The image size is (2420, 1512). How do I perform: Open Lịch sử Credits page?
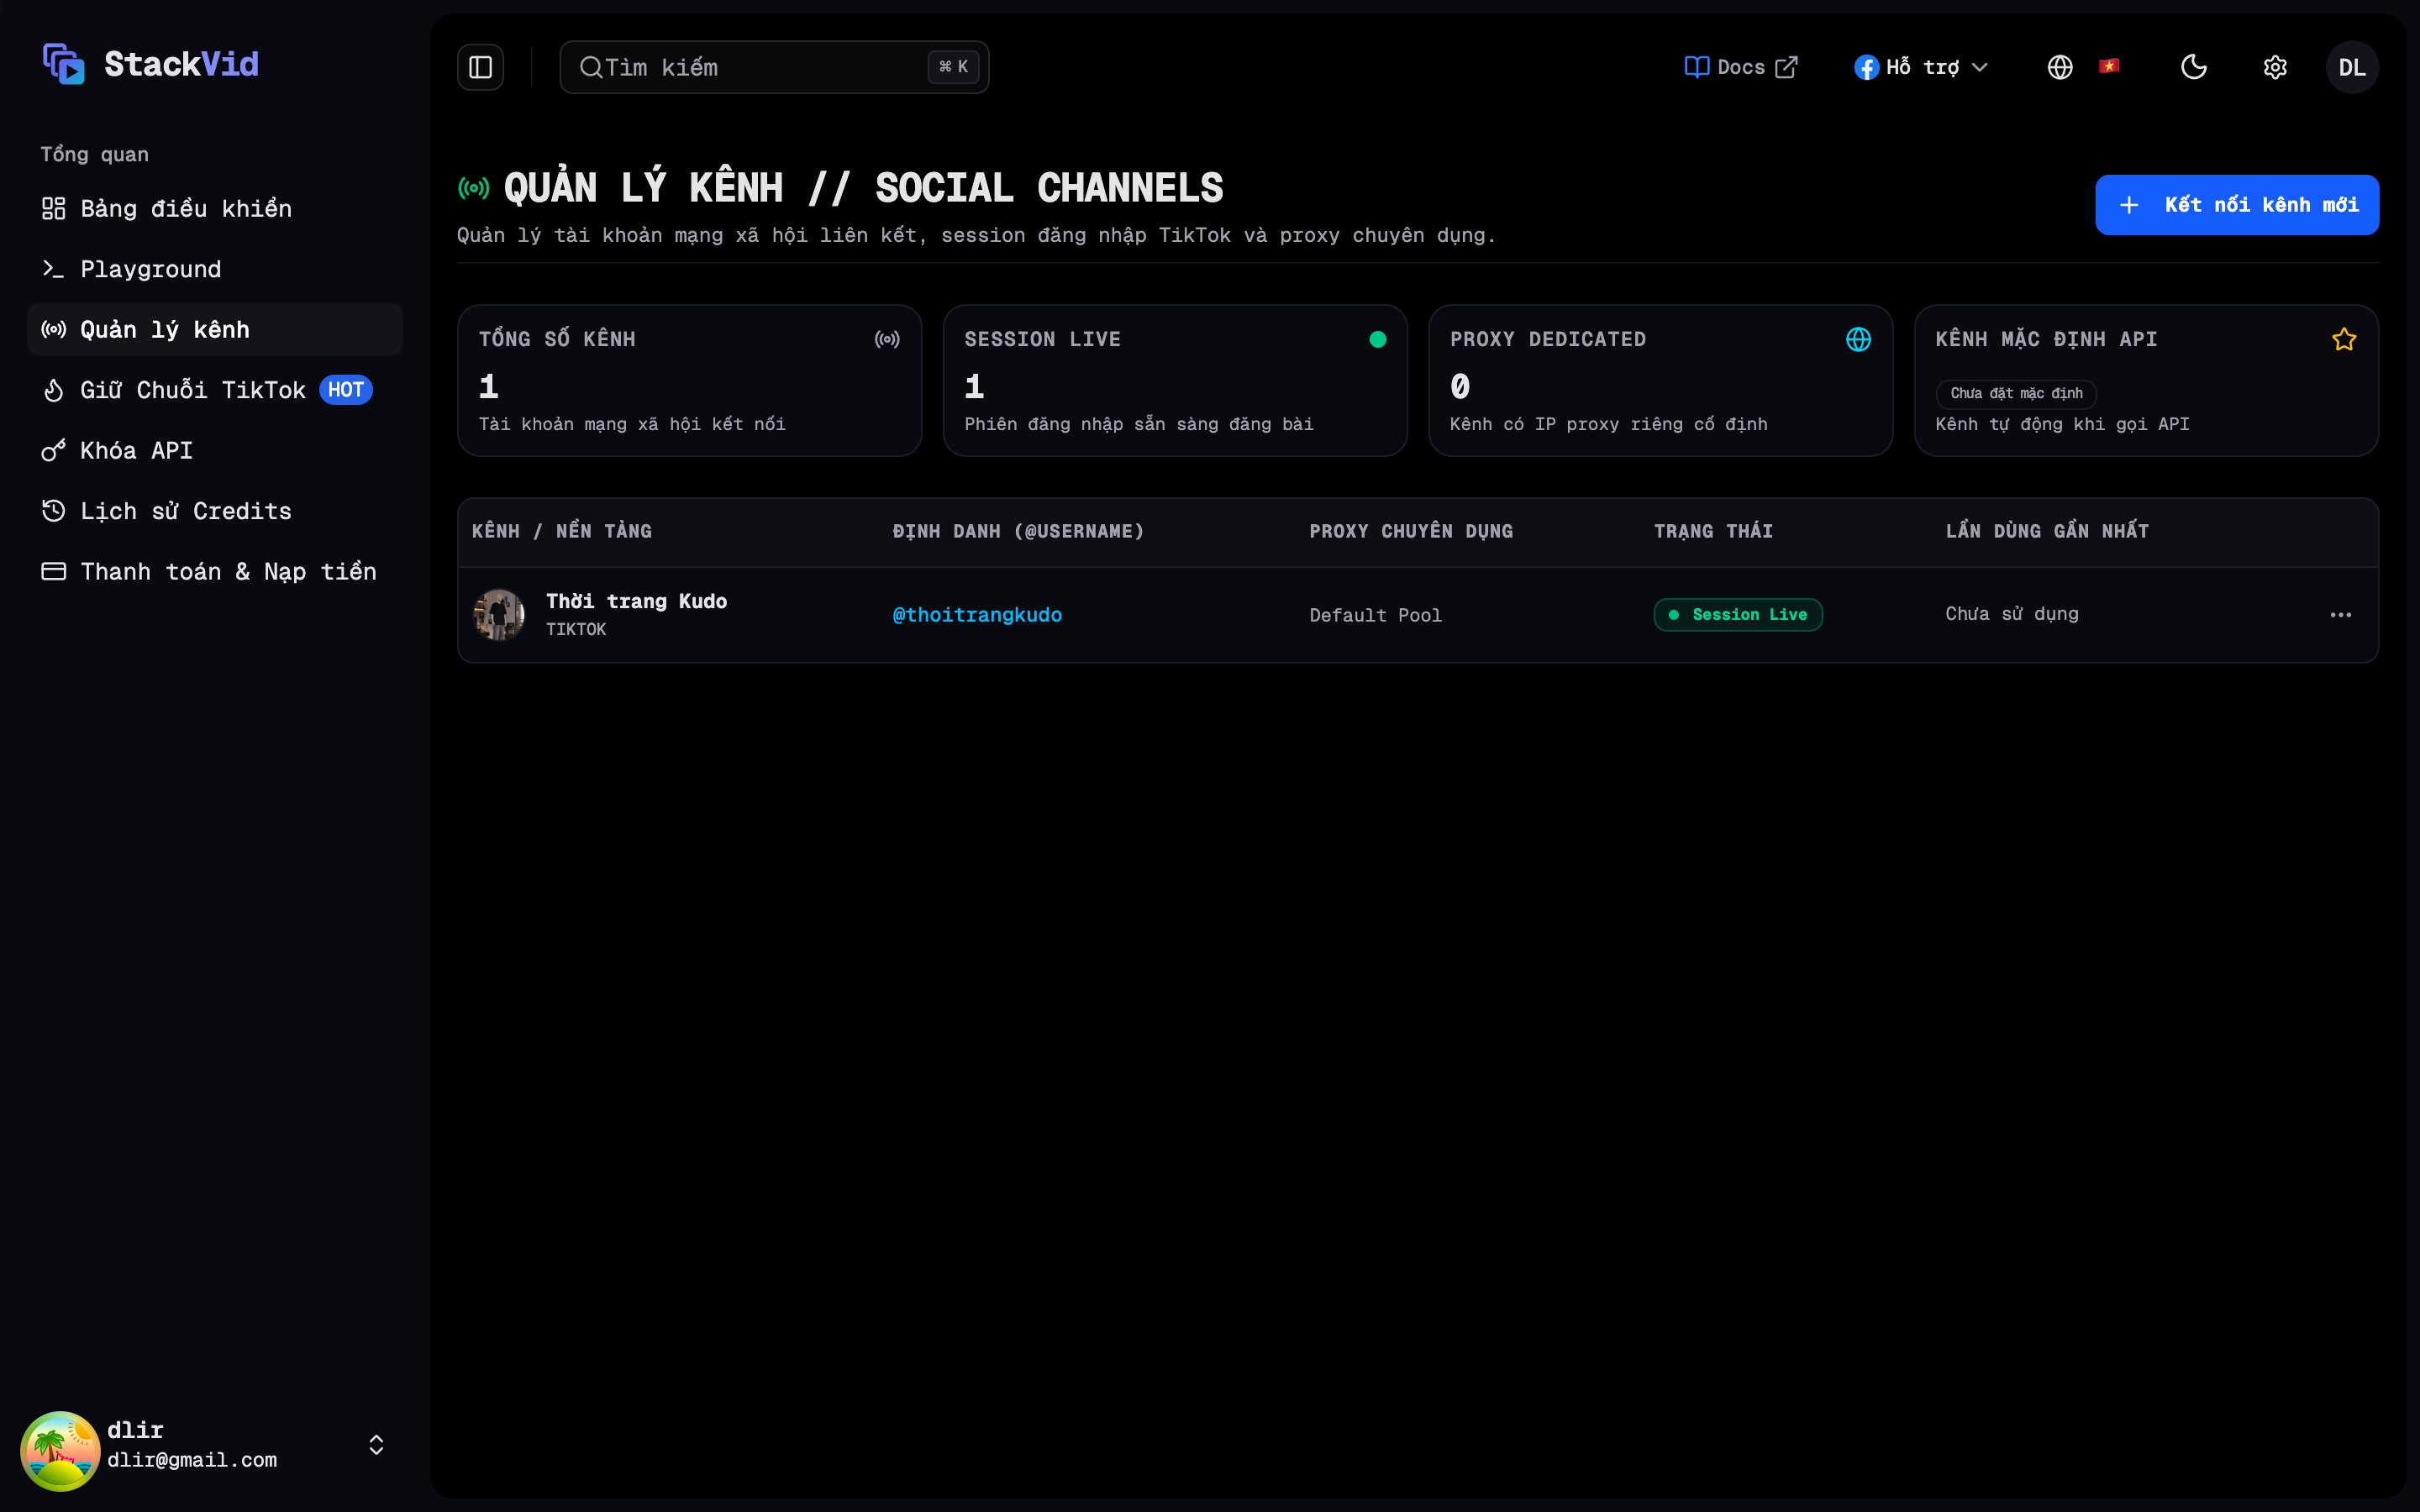215,511
